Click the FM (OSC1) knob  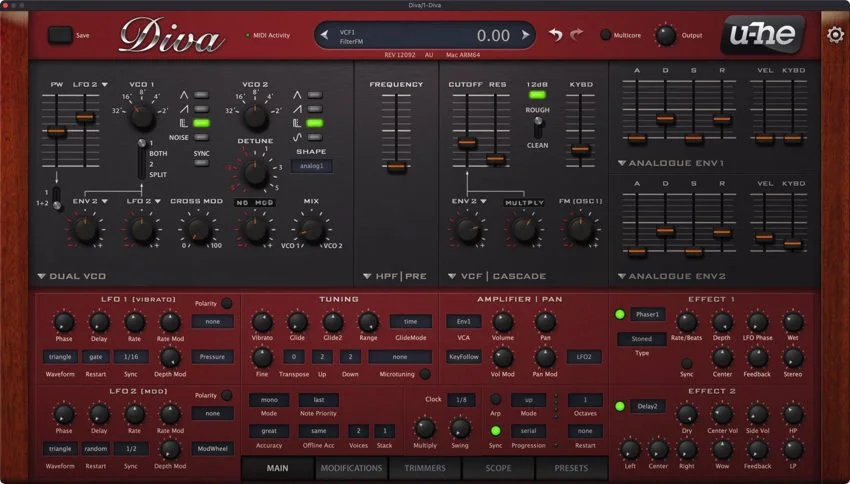(x=580, y=230)
